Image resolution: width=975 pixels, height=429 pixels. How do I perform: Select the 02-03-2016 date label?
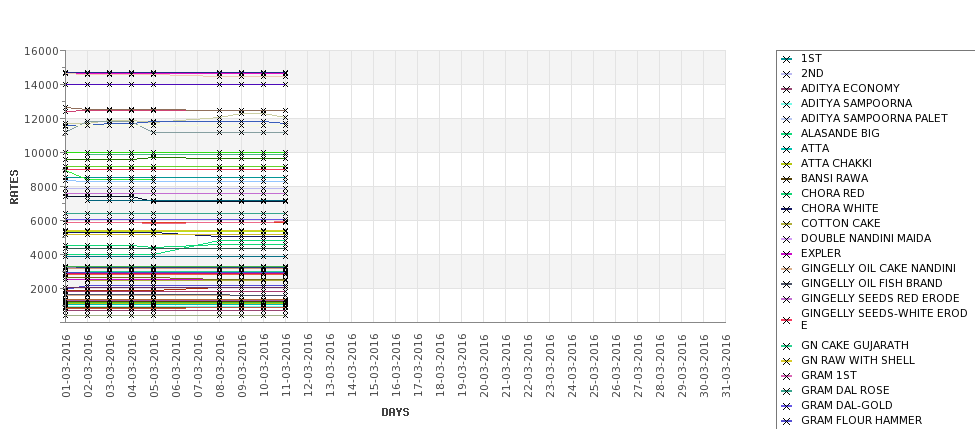pos(88,366)
